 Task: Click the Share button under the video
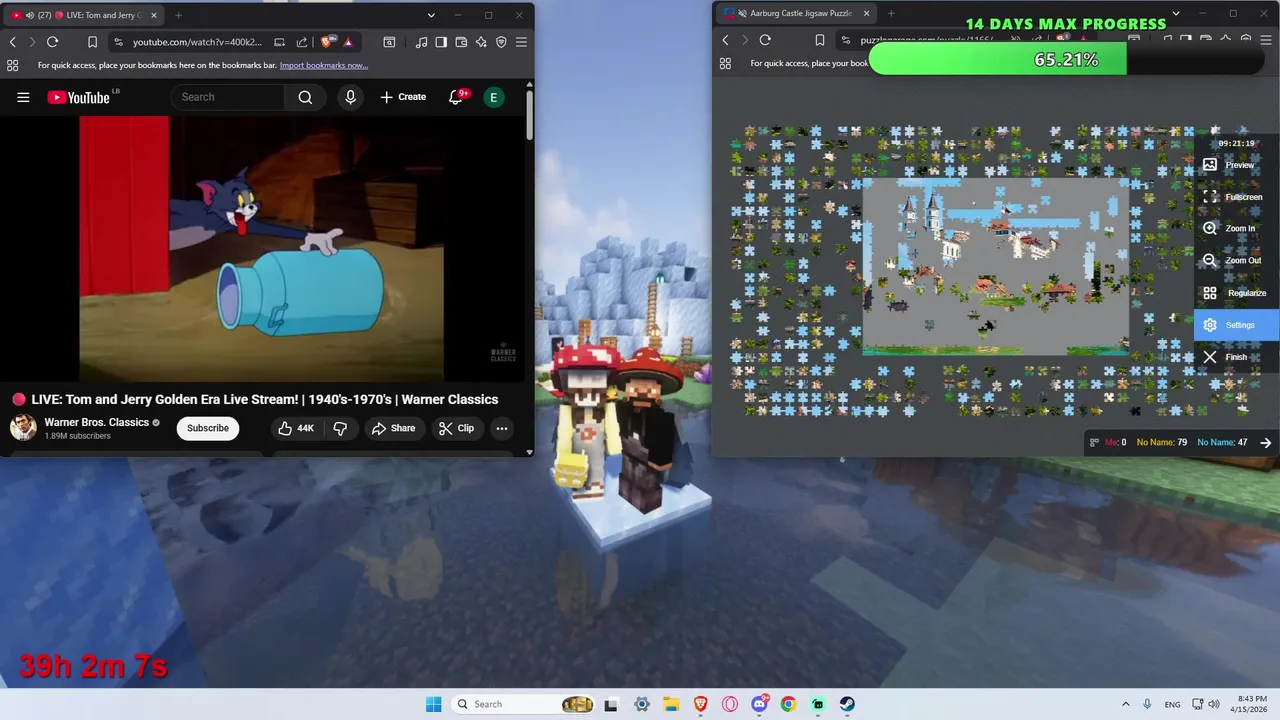point(393,428)
